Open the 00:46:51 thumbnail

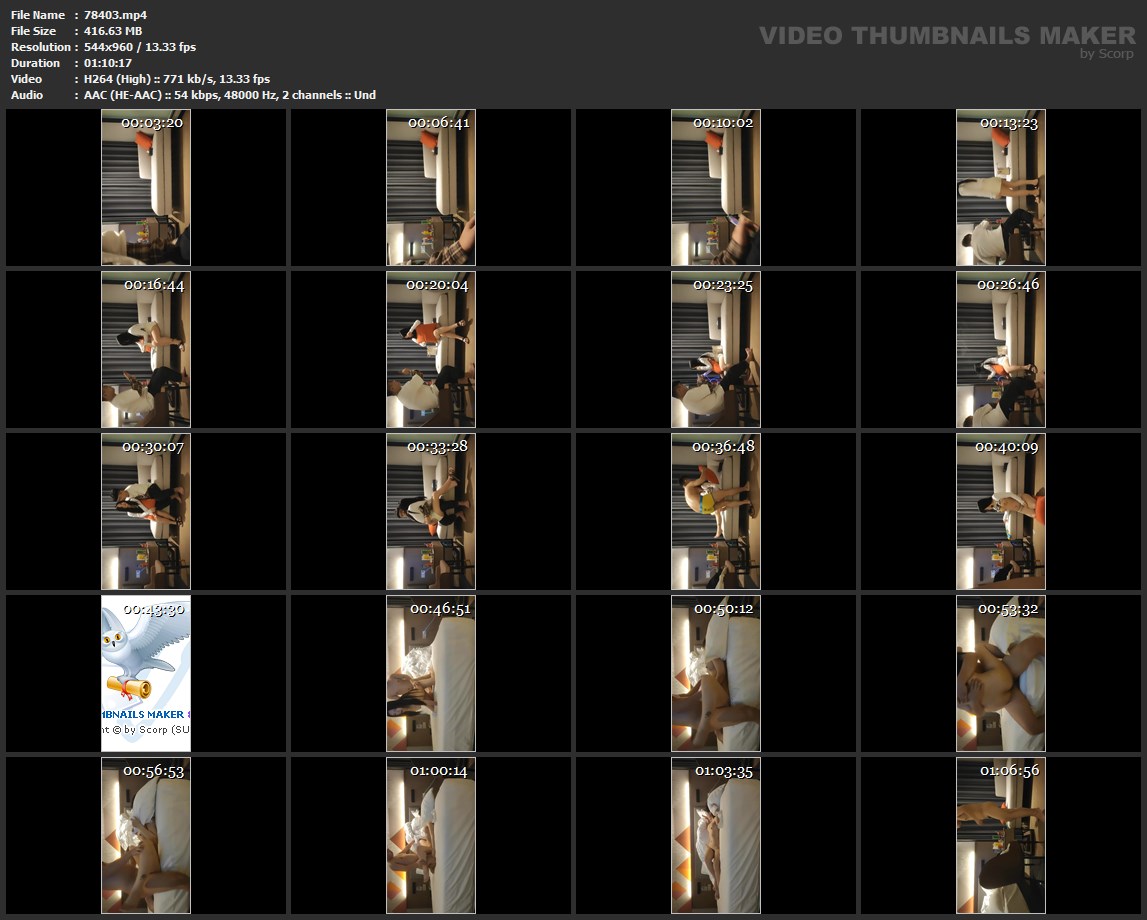[x=431, y=673]
